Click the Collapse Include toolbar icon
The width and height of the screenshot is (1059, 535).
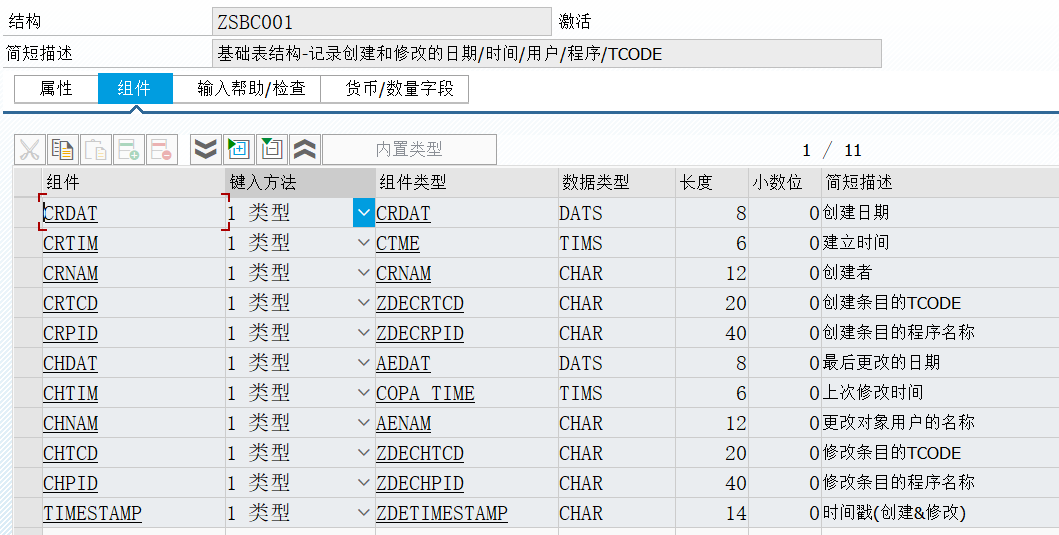point(272,149)
